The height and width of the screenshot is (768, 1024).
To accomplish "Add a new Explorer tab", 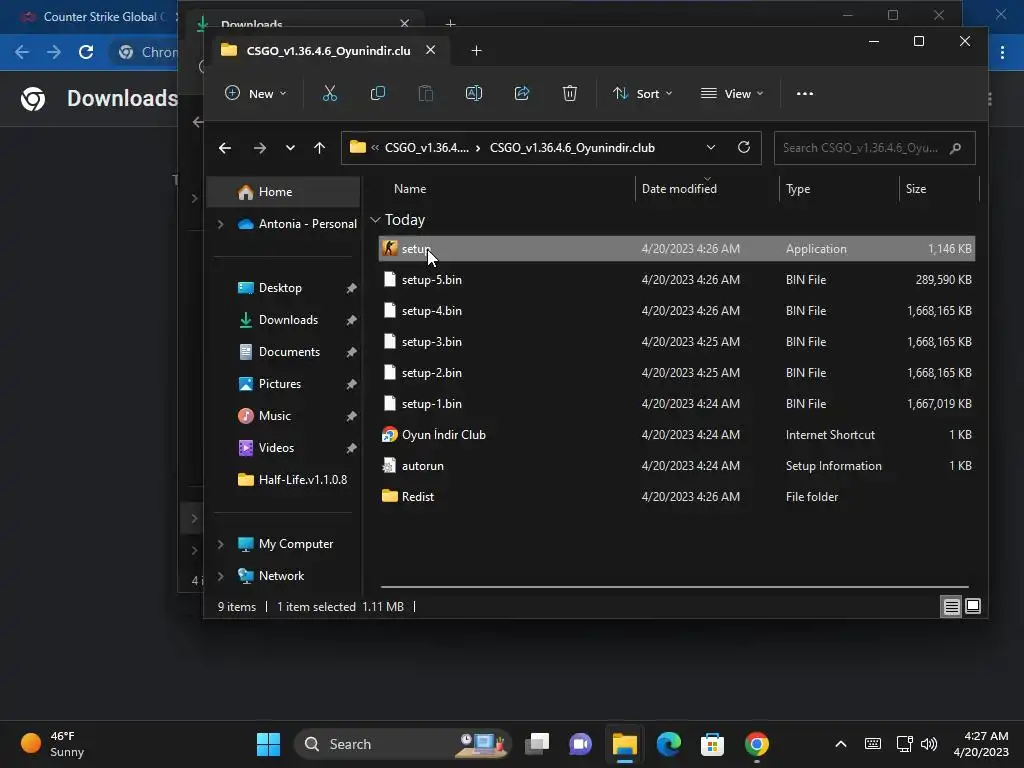I will pyautogui.click(x=476, y=51).
